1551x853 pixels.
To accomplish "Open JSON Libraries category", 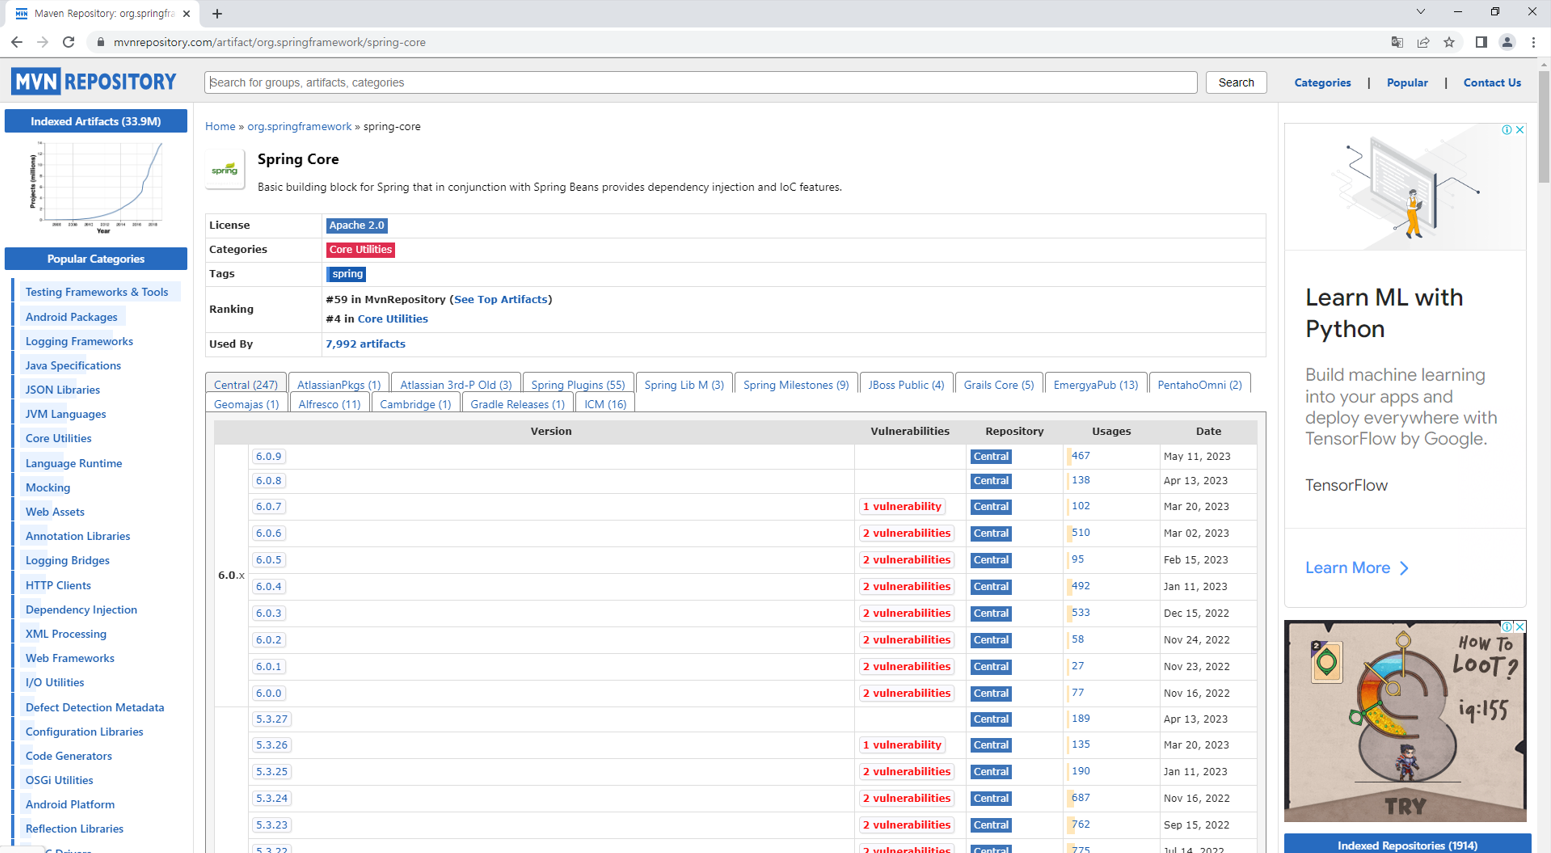I will 62,390.
